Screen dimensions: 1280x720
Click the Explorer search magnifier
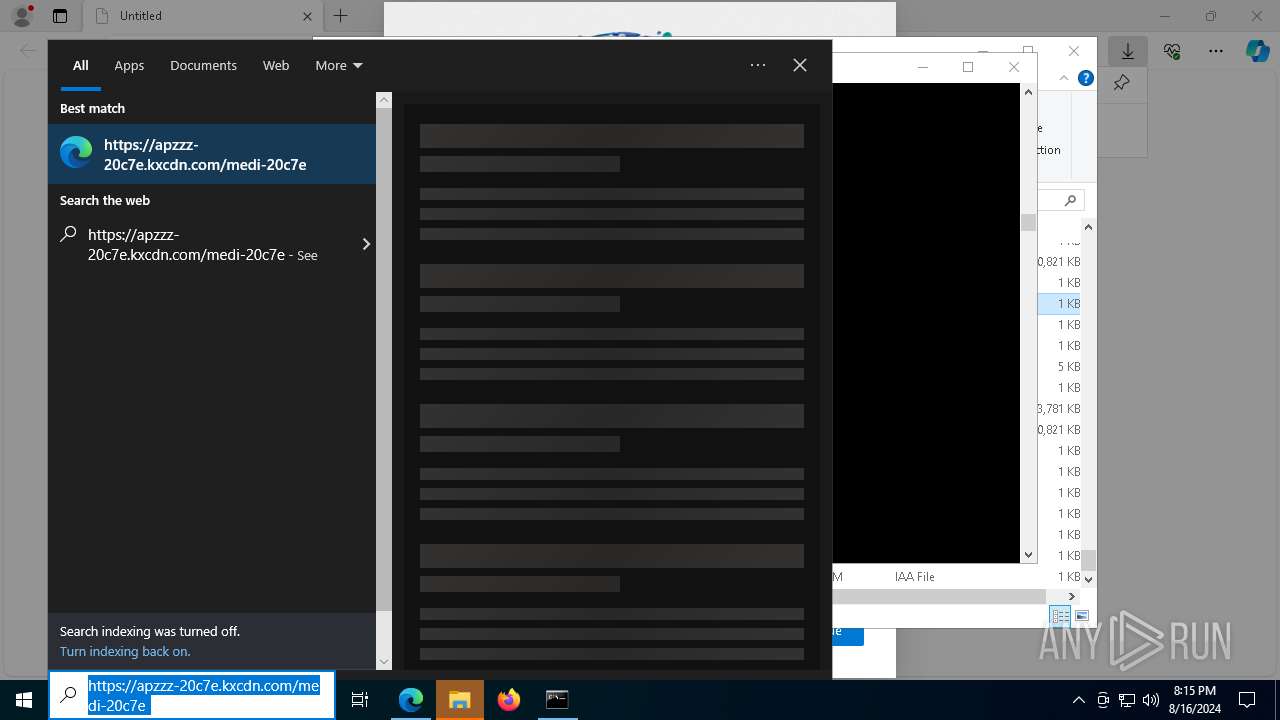pos(1070,200)
